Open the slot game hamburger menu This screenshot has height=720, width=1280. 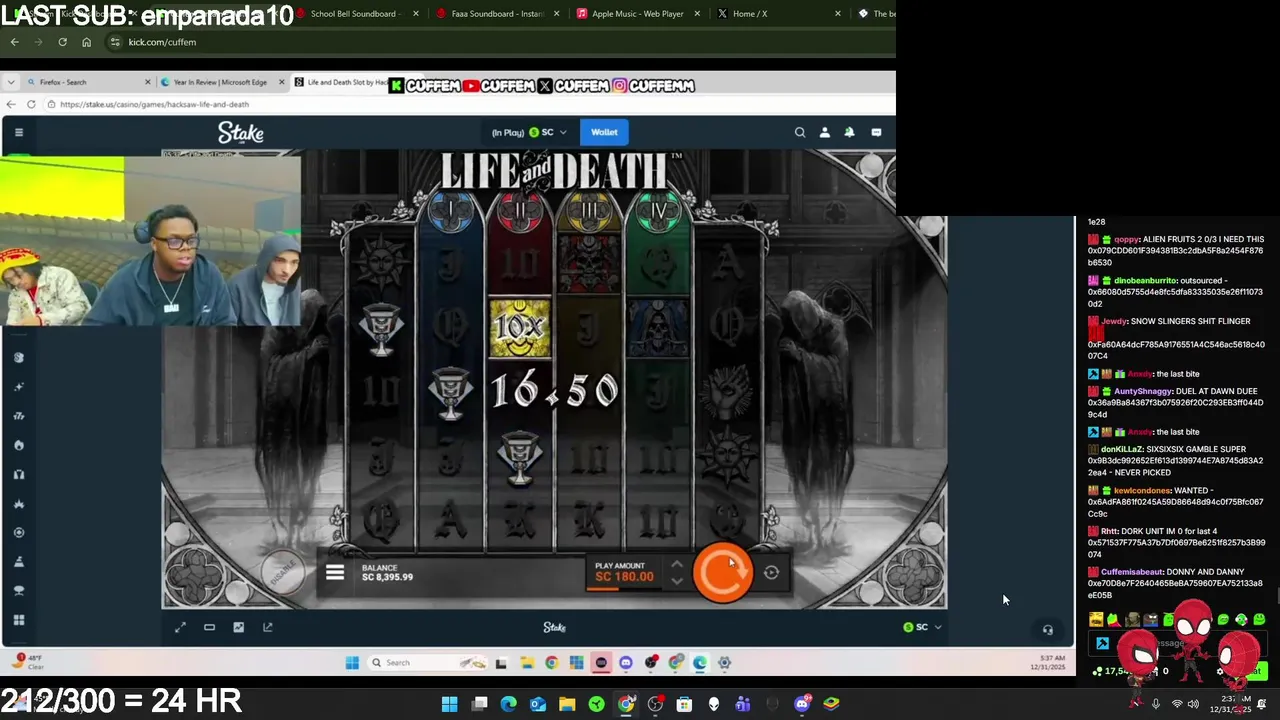335,573
